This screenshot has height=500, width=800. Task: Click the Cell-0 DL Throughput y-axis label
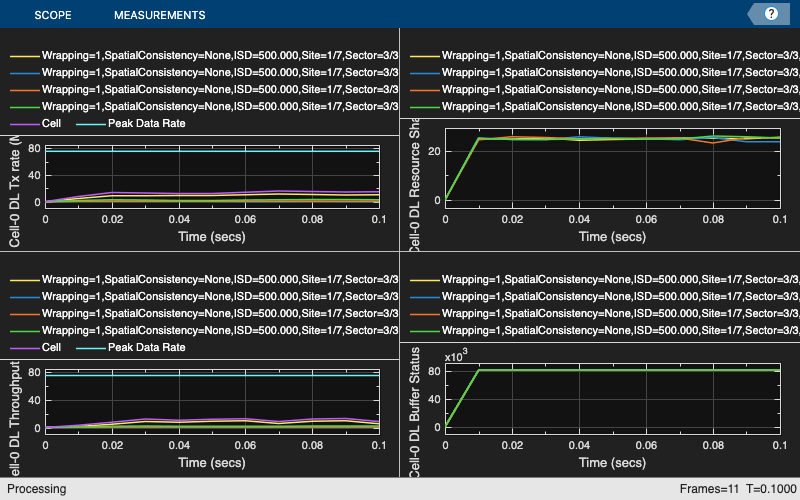coord(14,418)
